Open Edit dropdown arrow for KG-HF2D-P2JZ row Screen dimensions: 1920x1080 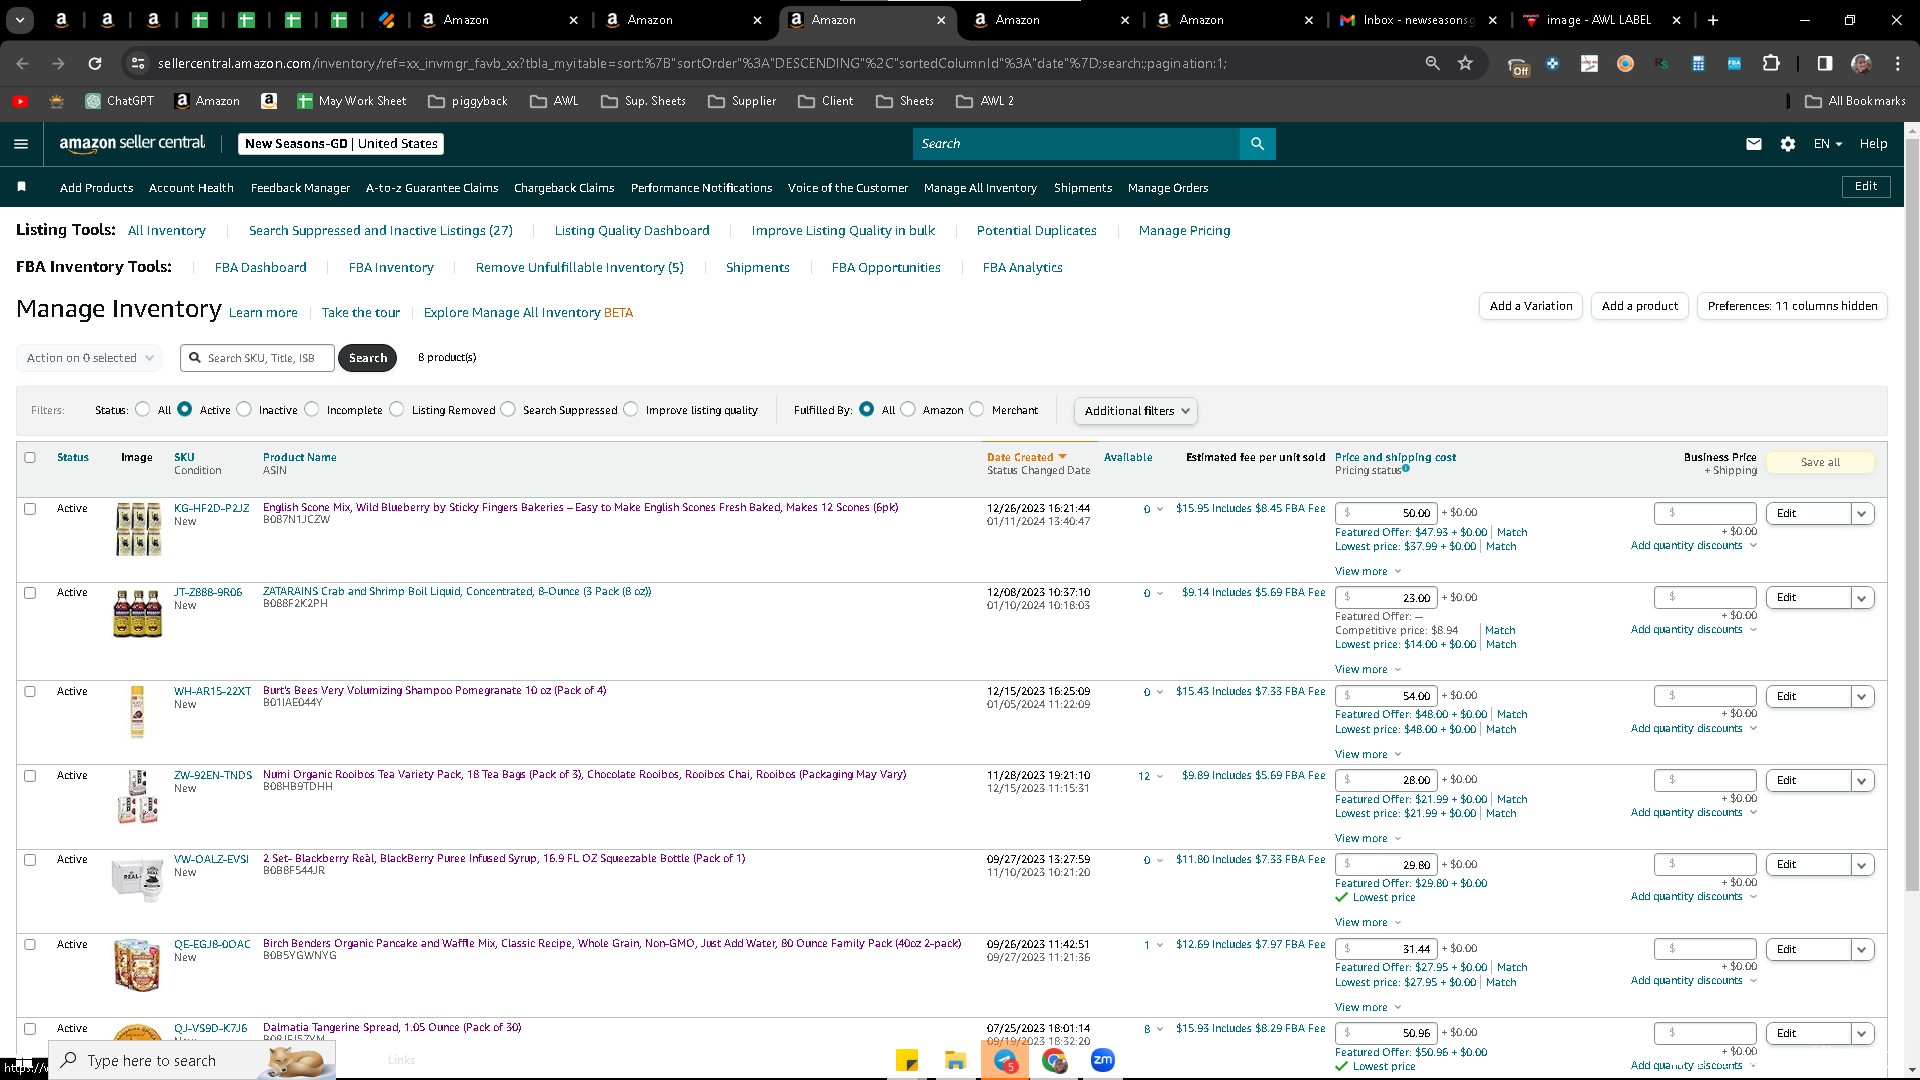pos(1862,513)
